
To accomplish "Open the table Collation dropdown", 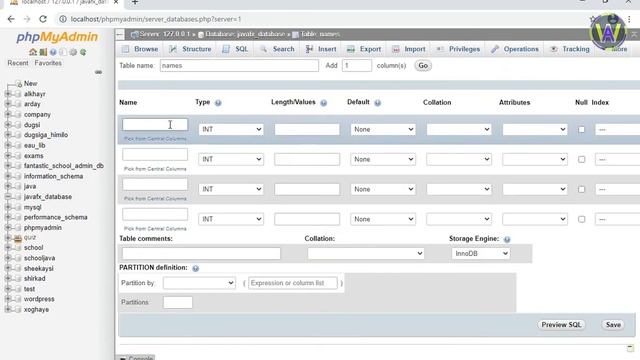I will [365, 253].
